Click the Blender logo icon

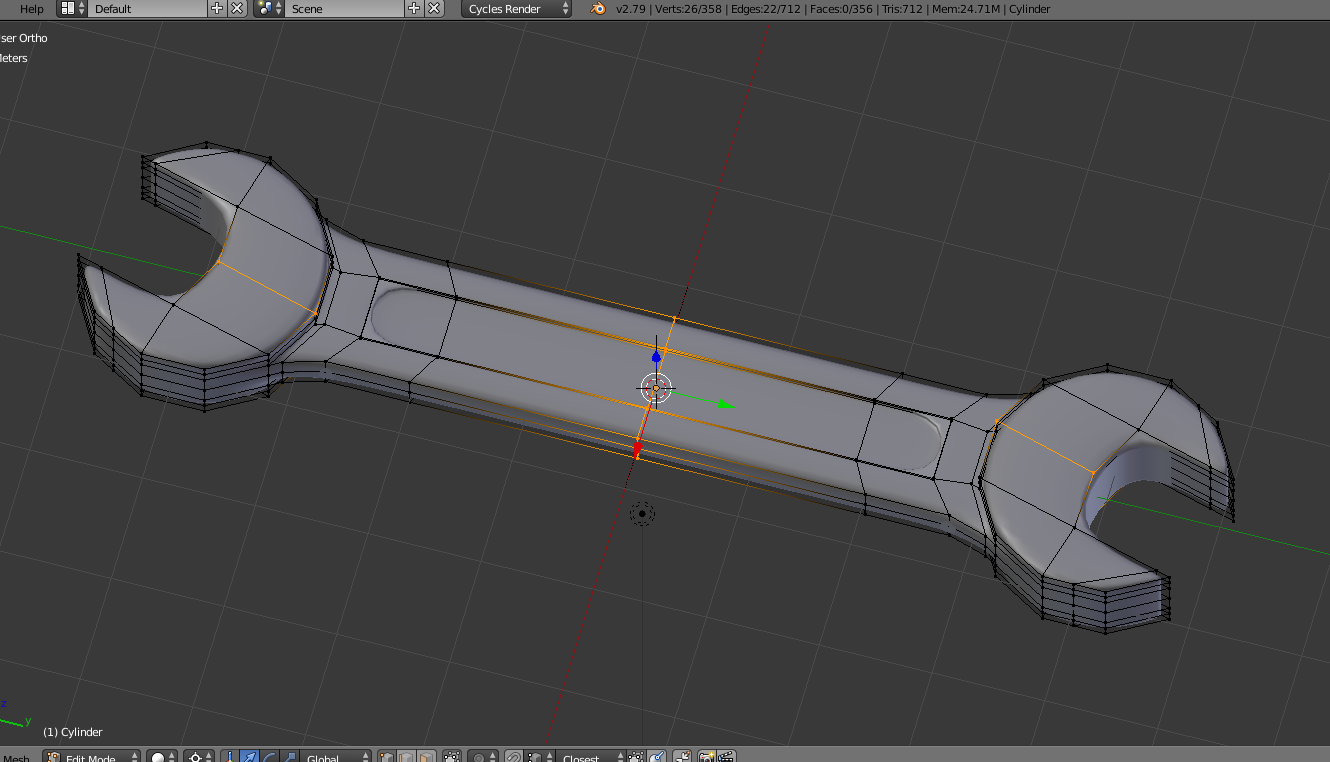tap(598, 8)
